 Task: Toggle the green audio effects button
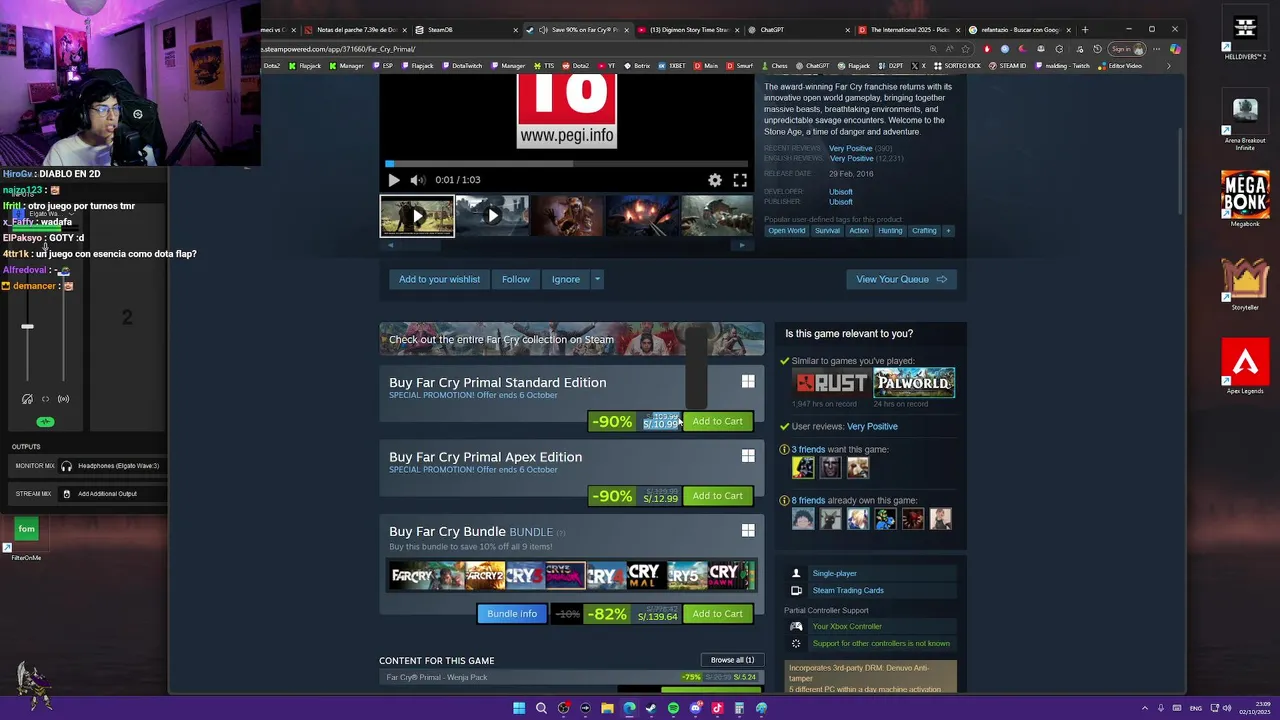(45, 422)
